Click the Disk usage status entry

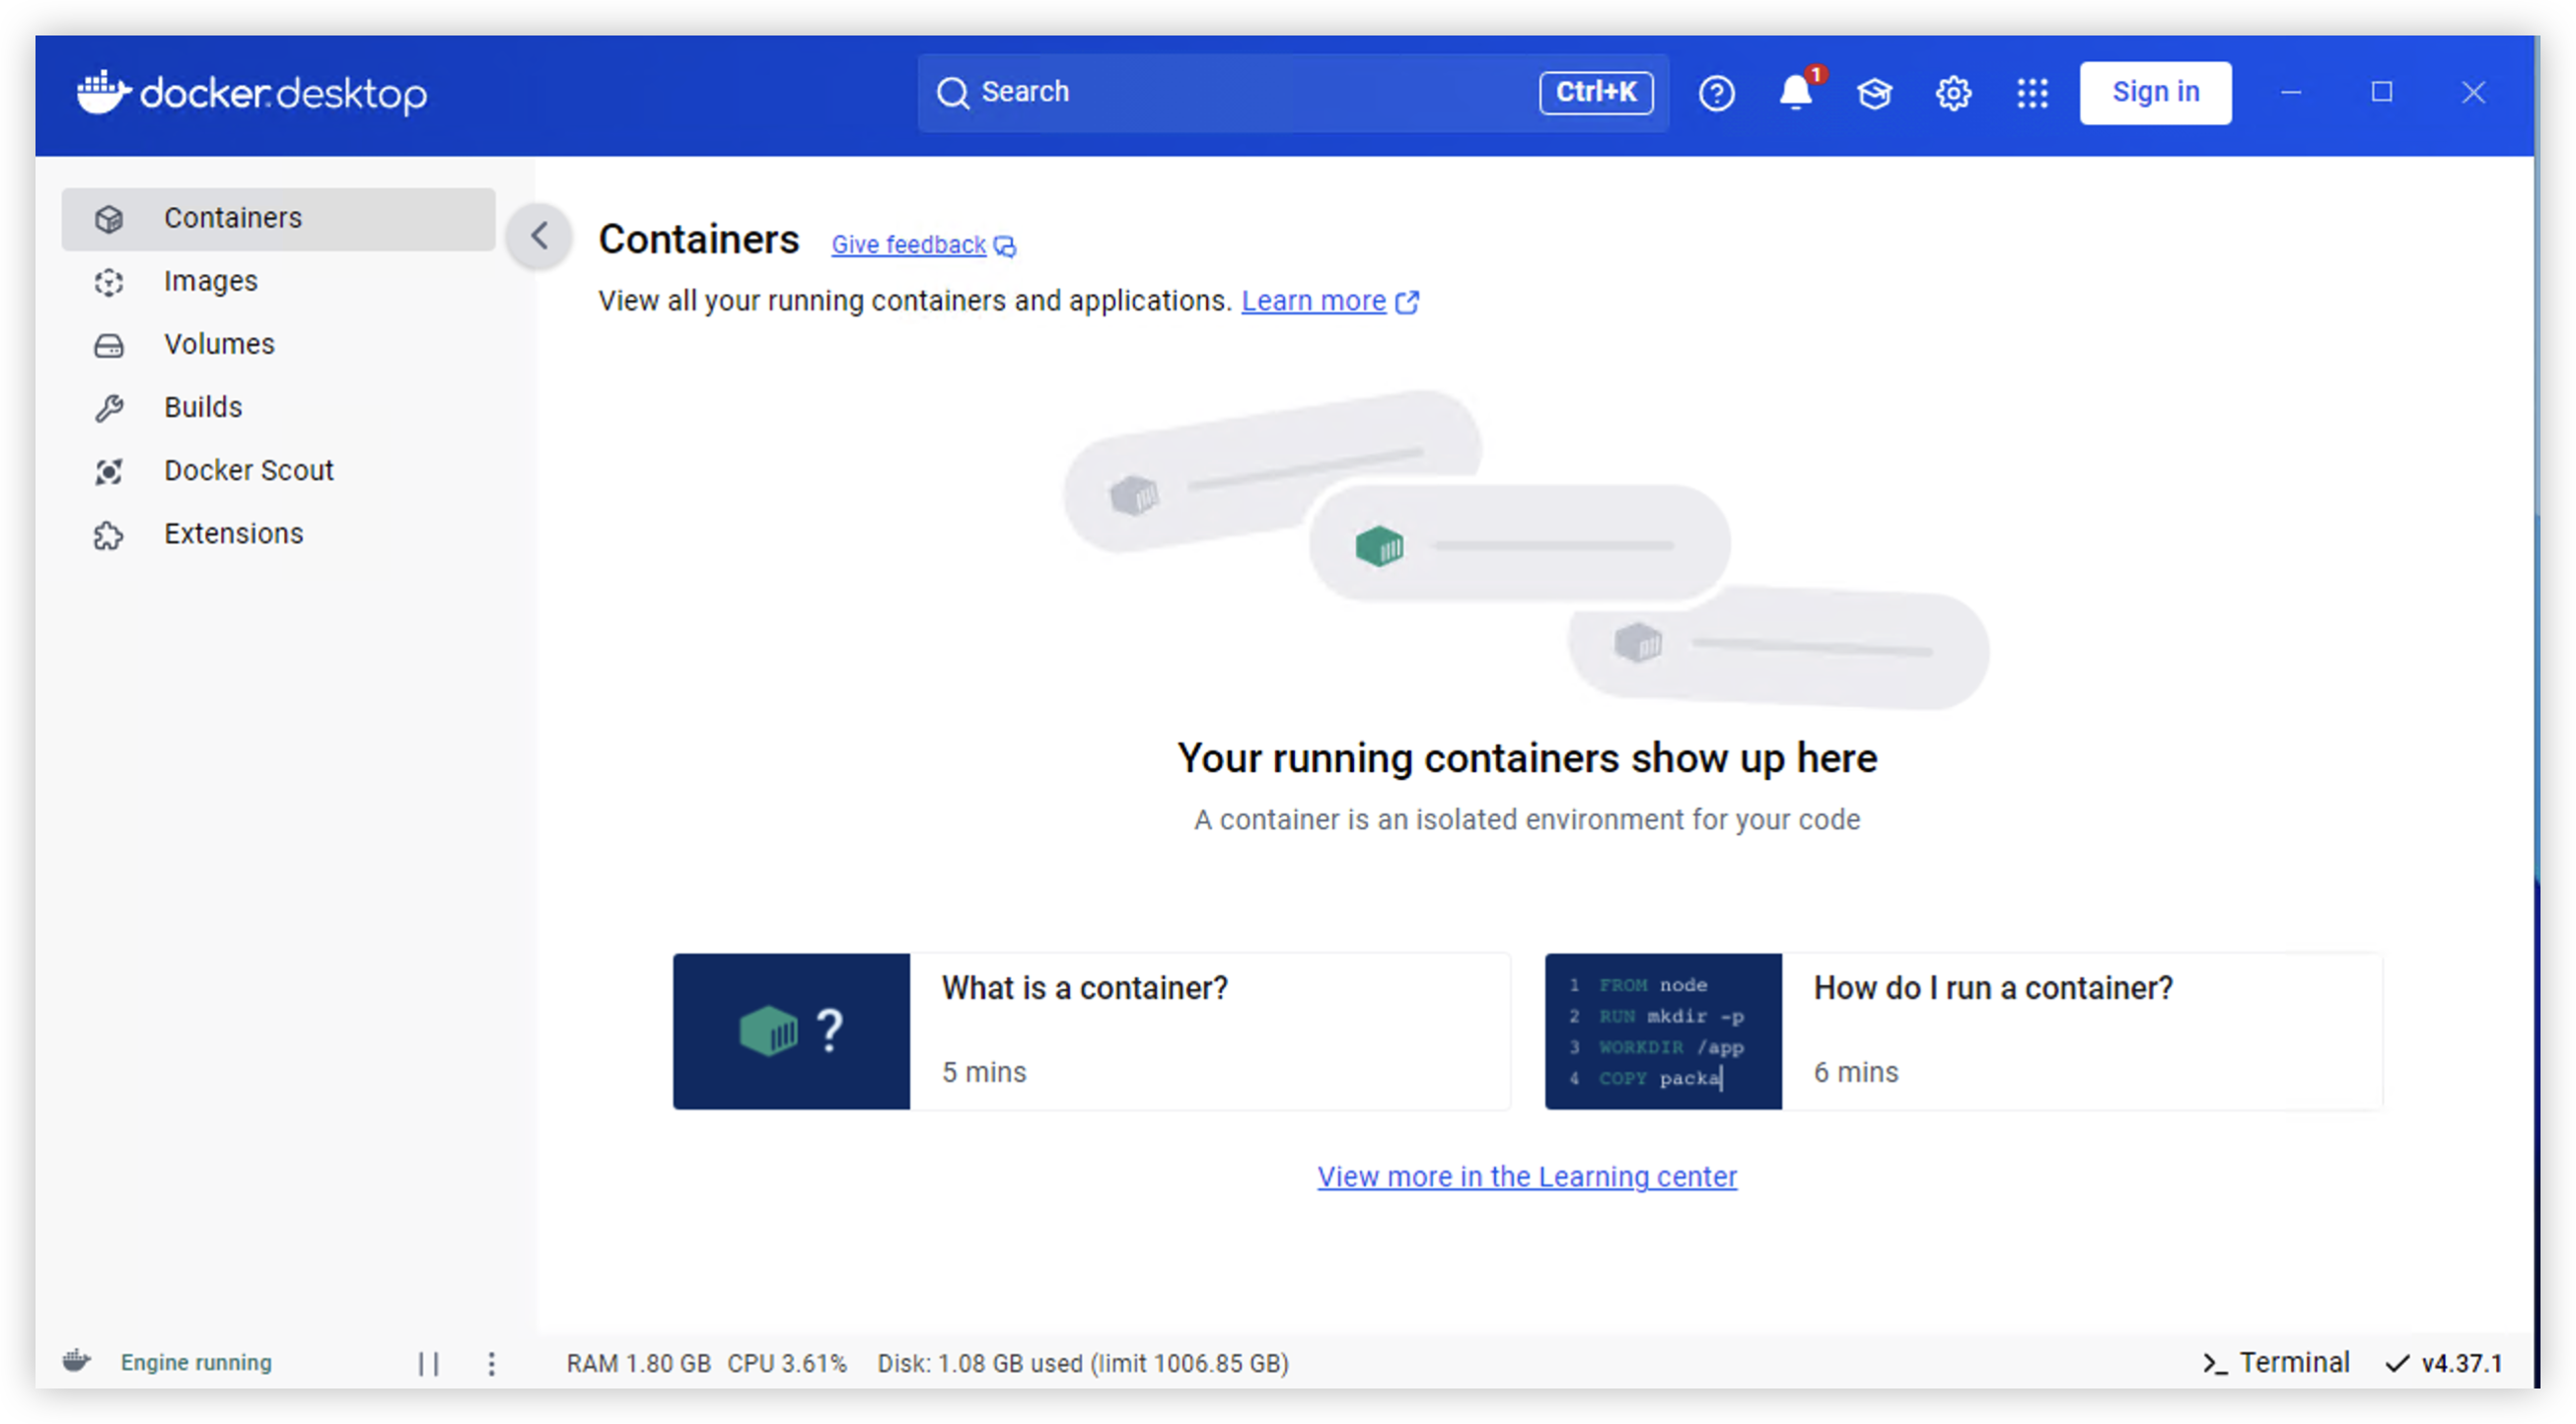pyautogui.click(x=1083, y=1364)
